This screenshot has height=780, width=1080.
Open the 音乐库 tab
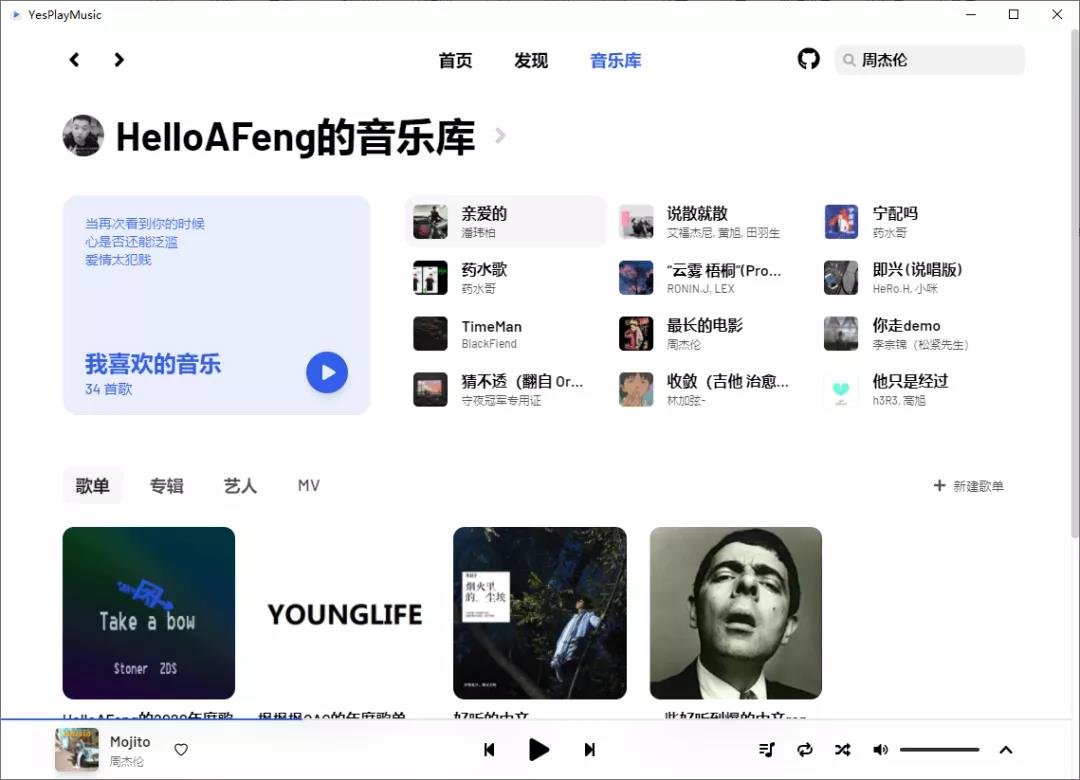tap(615, 61)
